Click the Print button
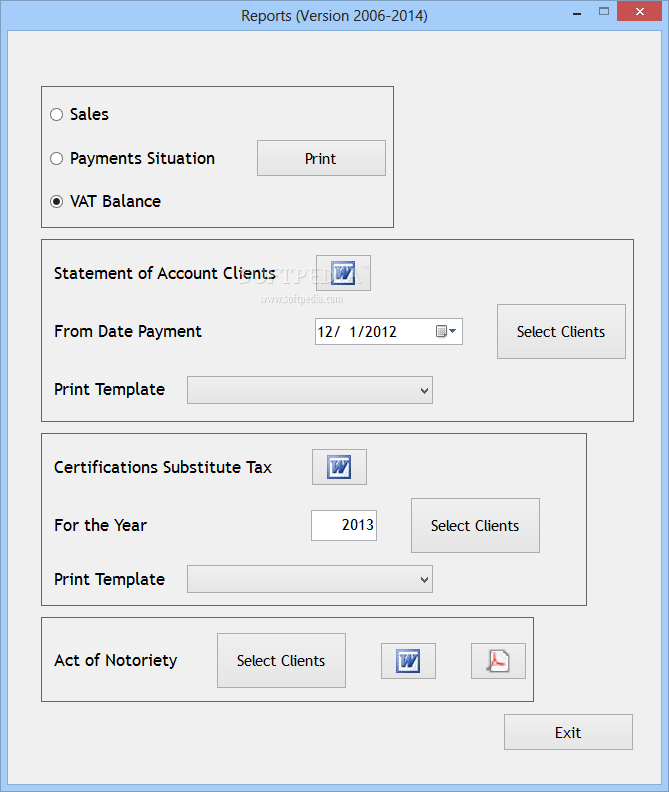The image size is (669, 792). [321, 158]
